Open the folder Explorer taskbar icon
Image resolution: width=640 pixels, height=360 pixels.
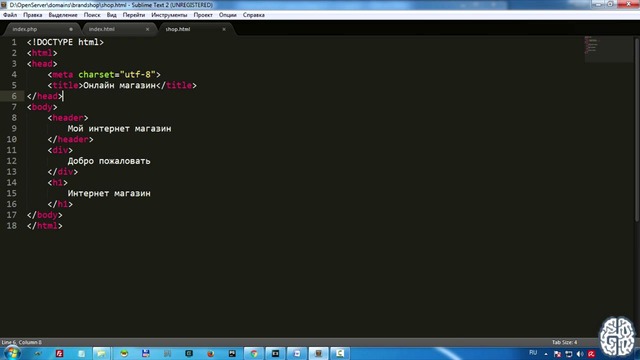[101, 353]
